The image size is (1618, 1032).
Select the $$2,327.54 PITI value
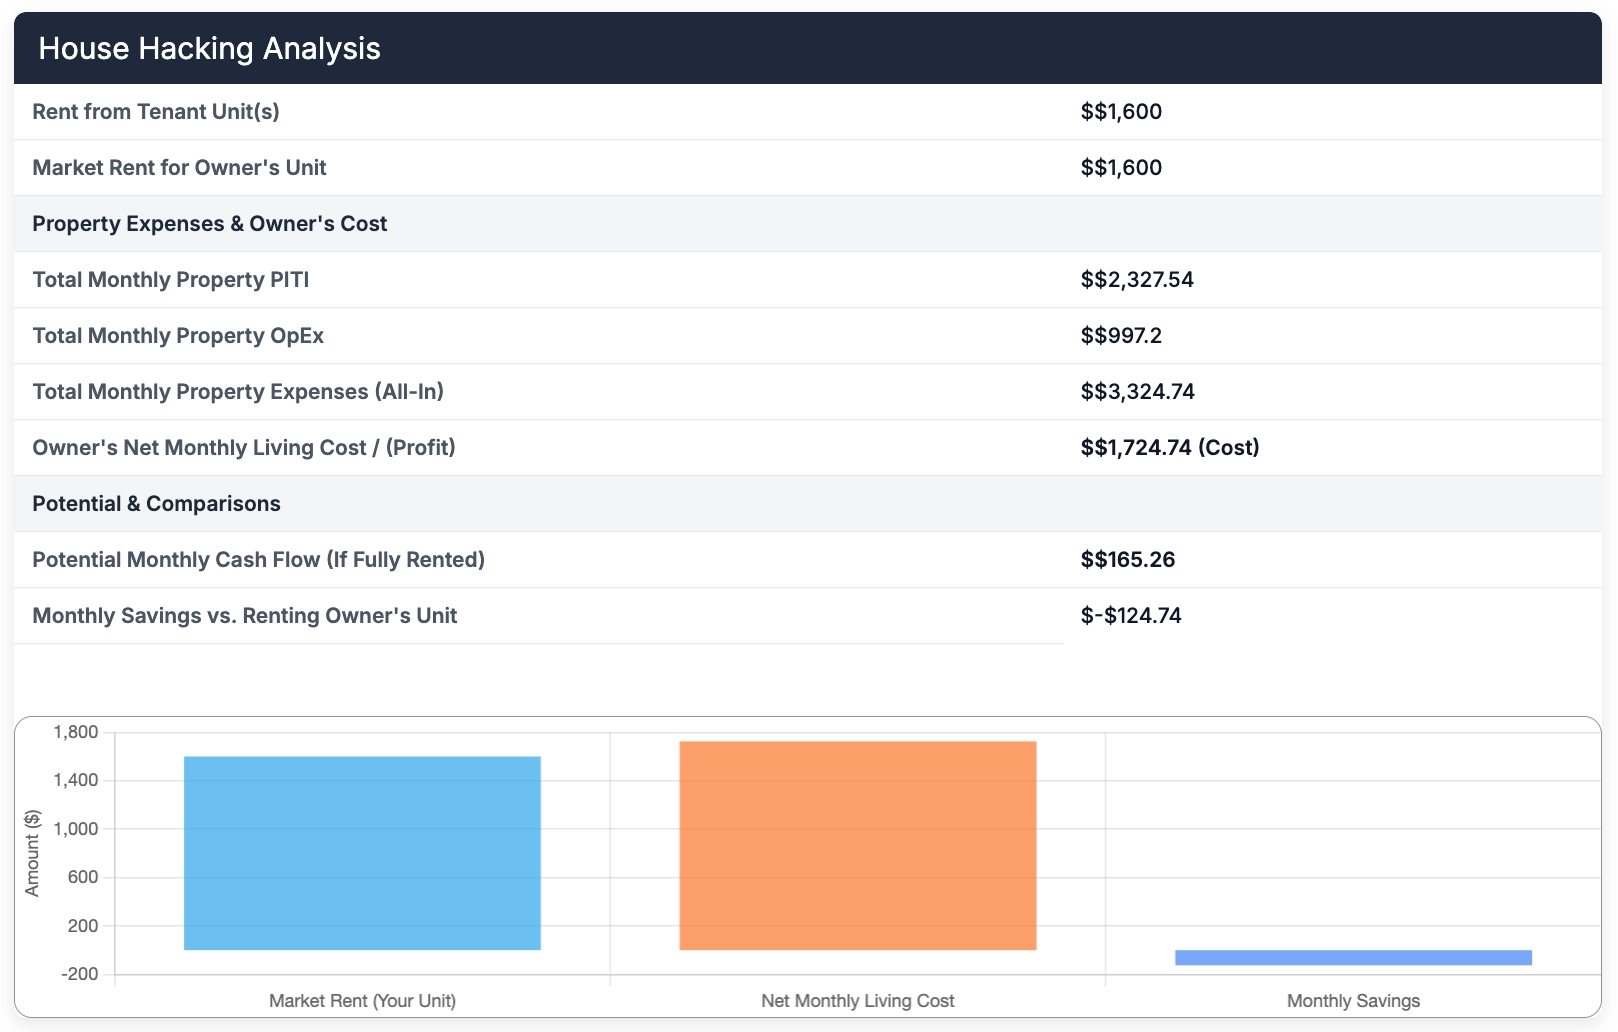[1137, 280]
